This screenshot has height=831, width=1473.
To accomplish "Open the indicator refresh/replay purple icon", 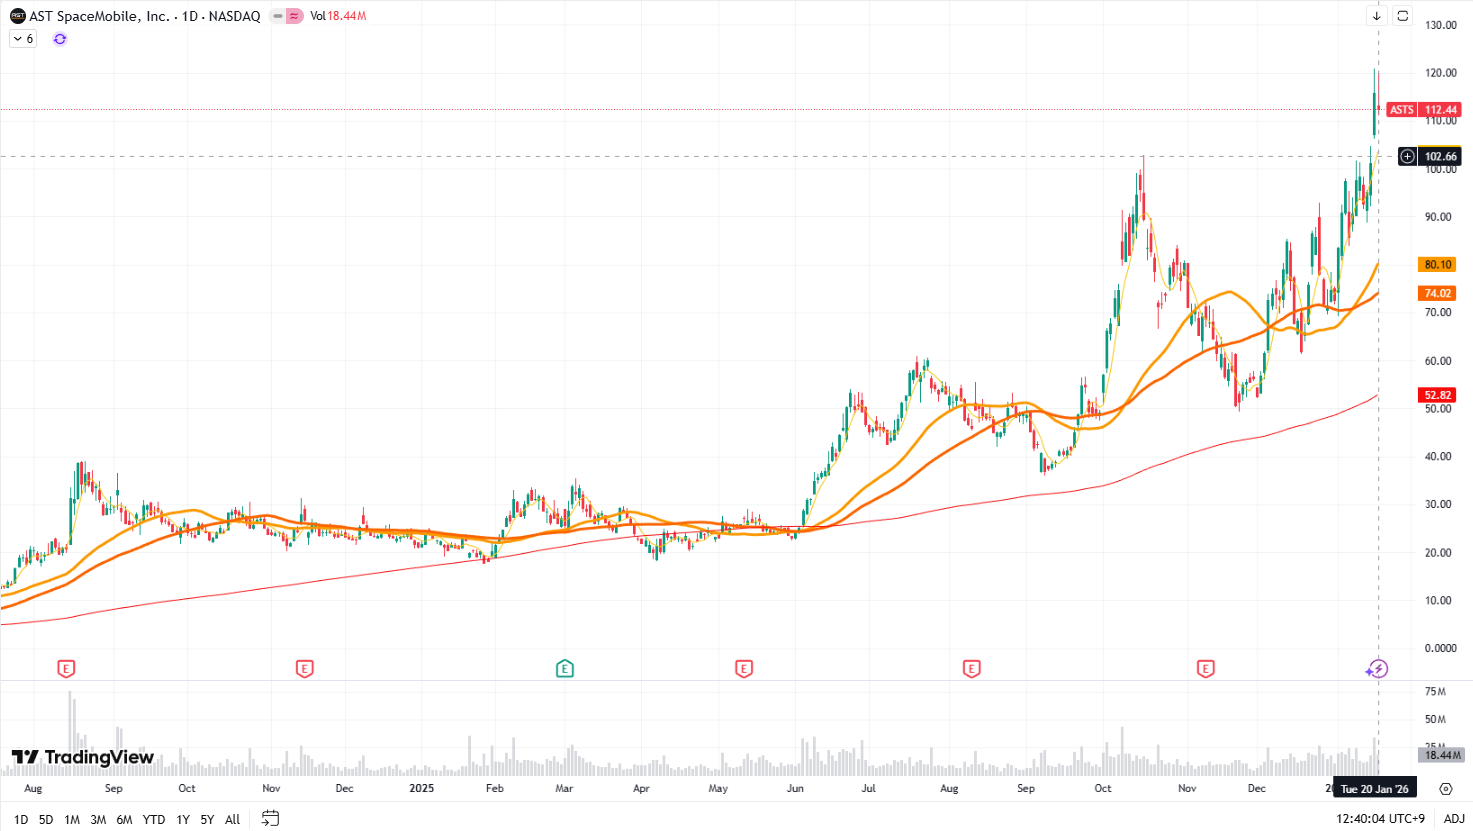I will click(60, 39).
